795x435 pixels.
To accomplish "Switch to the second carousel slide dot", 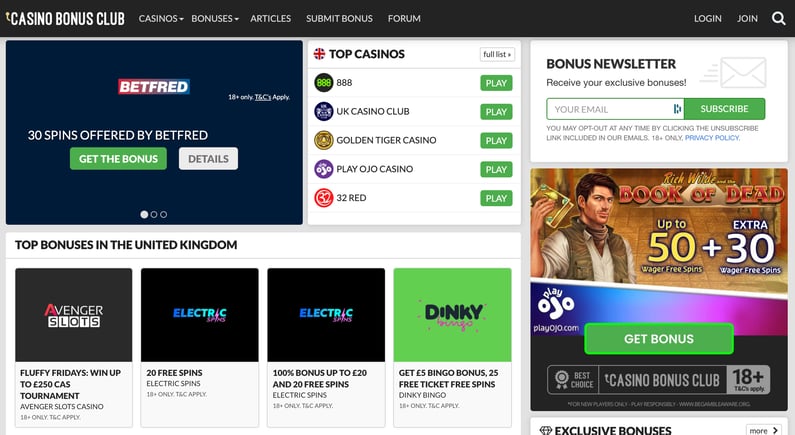I will [154, 214].
